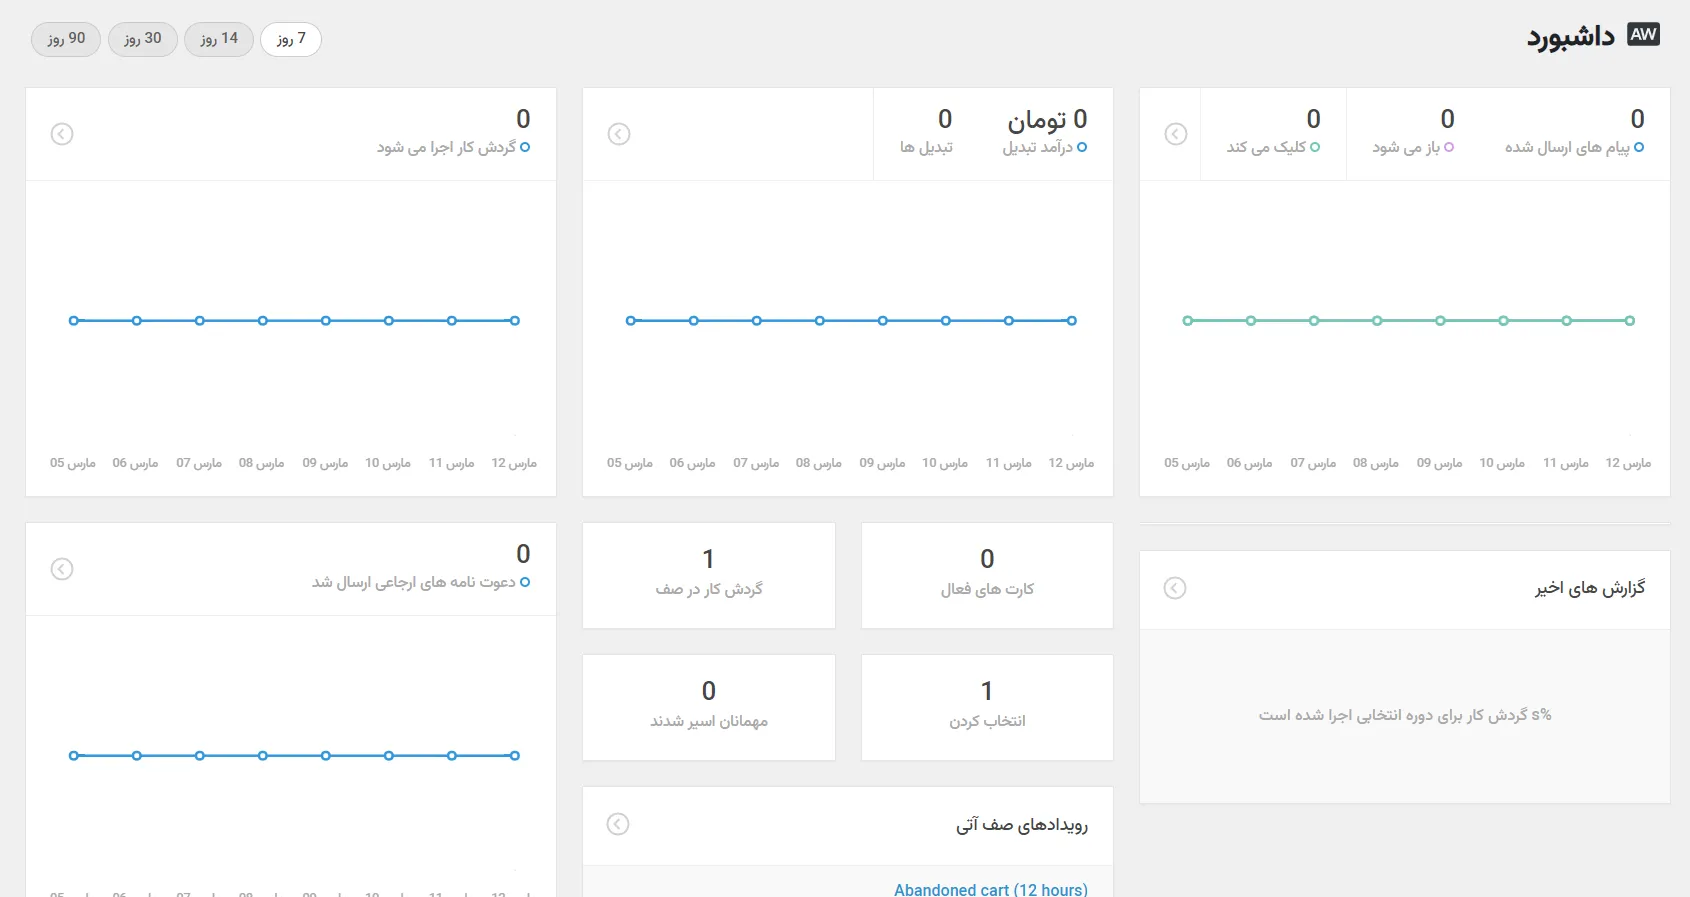Open the گردش کار در صف tile
Viewport: 1690px width, 897px height.
click(709, 576)
